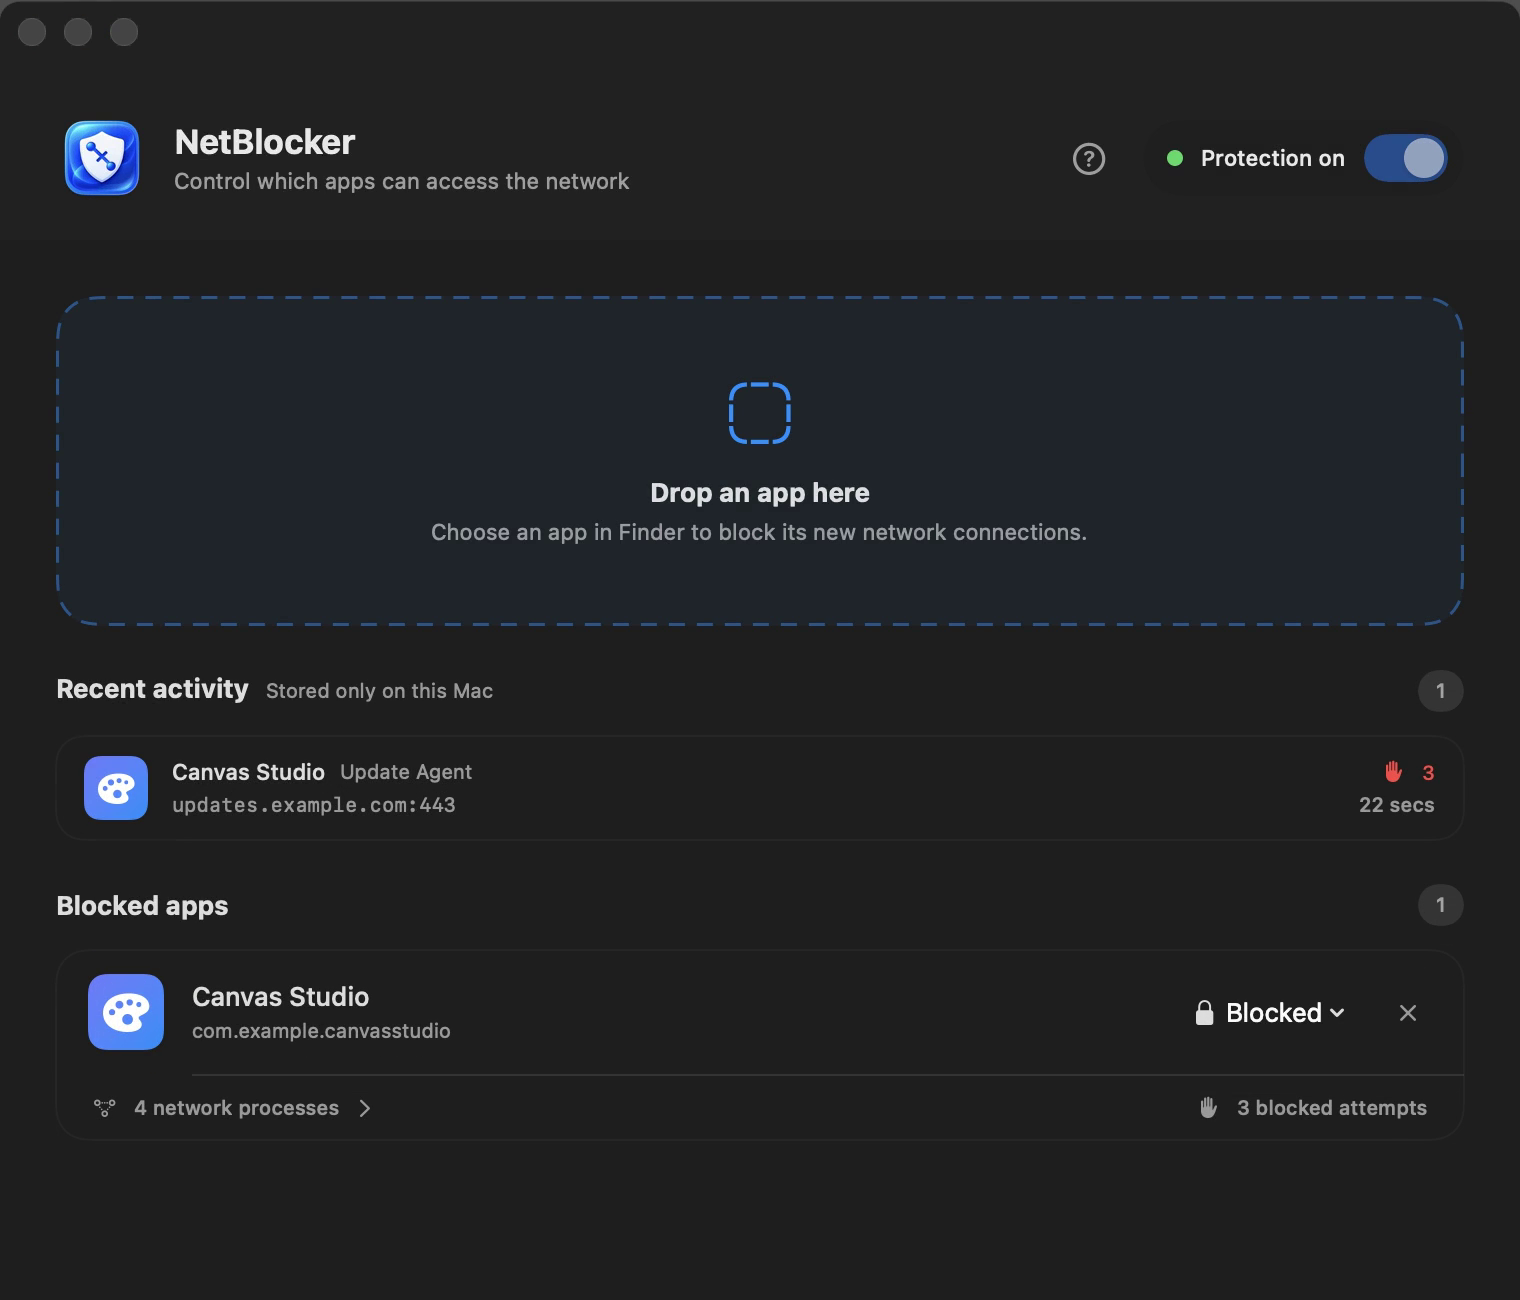
Task: Click the hand icon beside 3 blocked attempts
Action: pos(1208,1107)
